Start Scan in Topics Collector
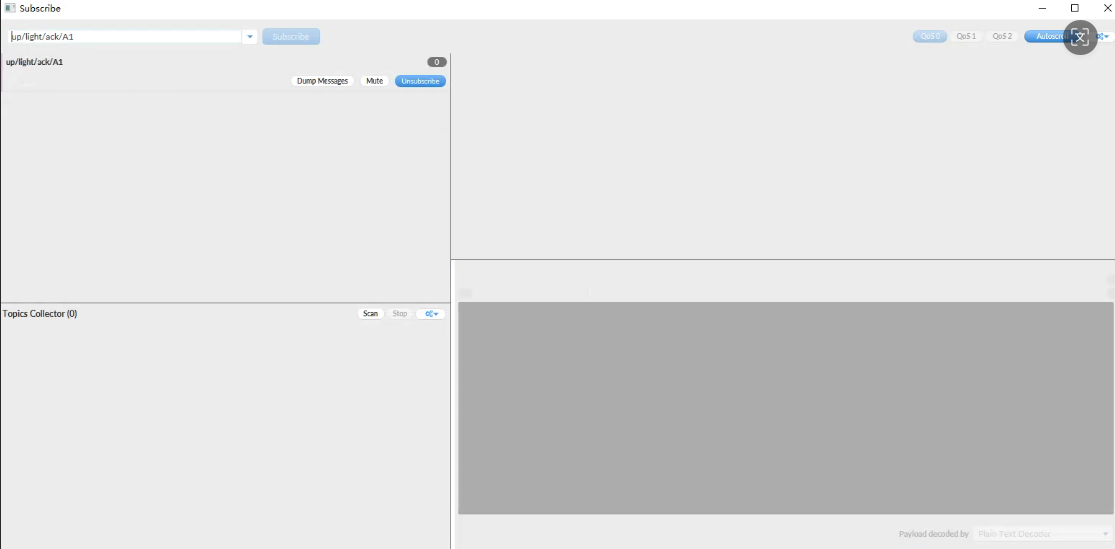1115x549 pixels. (370, 314)
